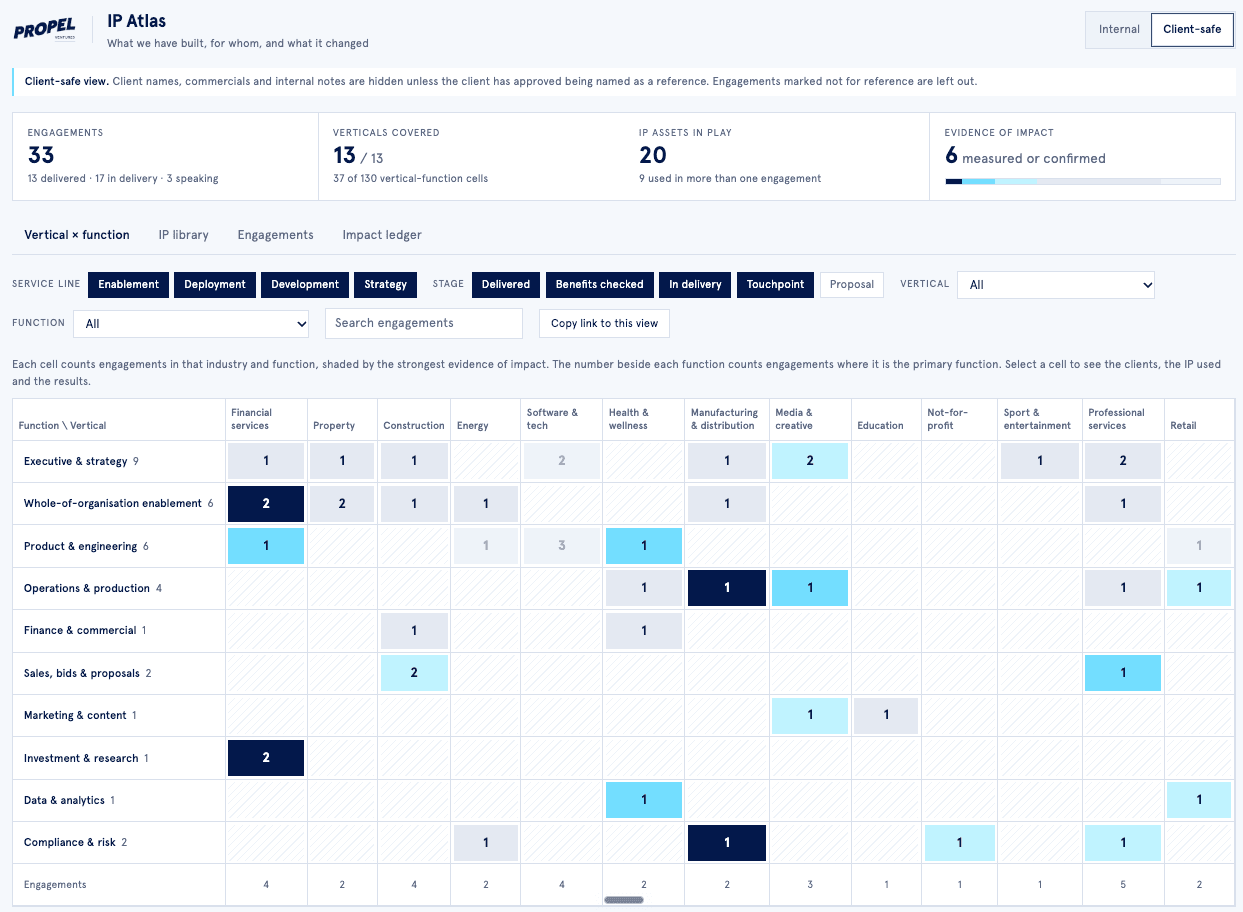The image size is (1243, 912).
Task: Select Executive & strategy × Sport & entertainment cell
Action: tap(1040, 461)
